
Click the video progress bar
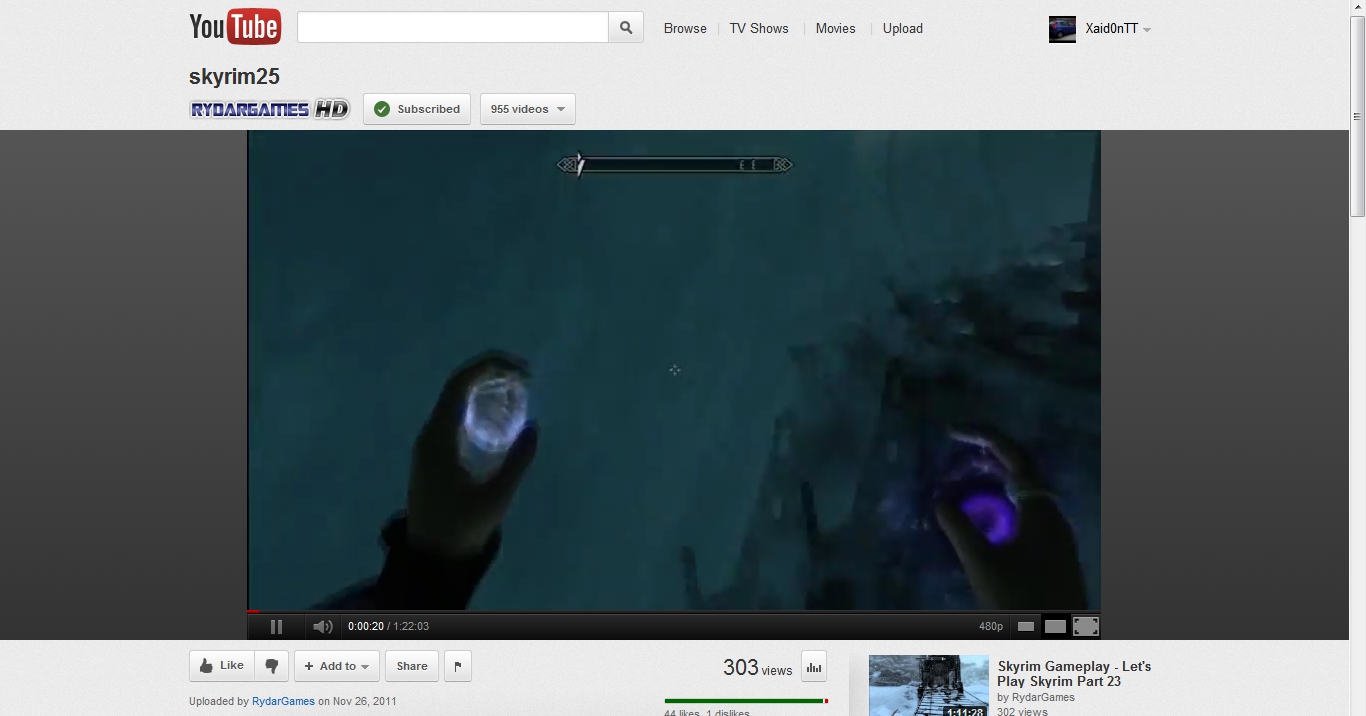pyautogui.click(x=674, y=611)
